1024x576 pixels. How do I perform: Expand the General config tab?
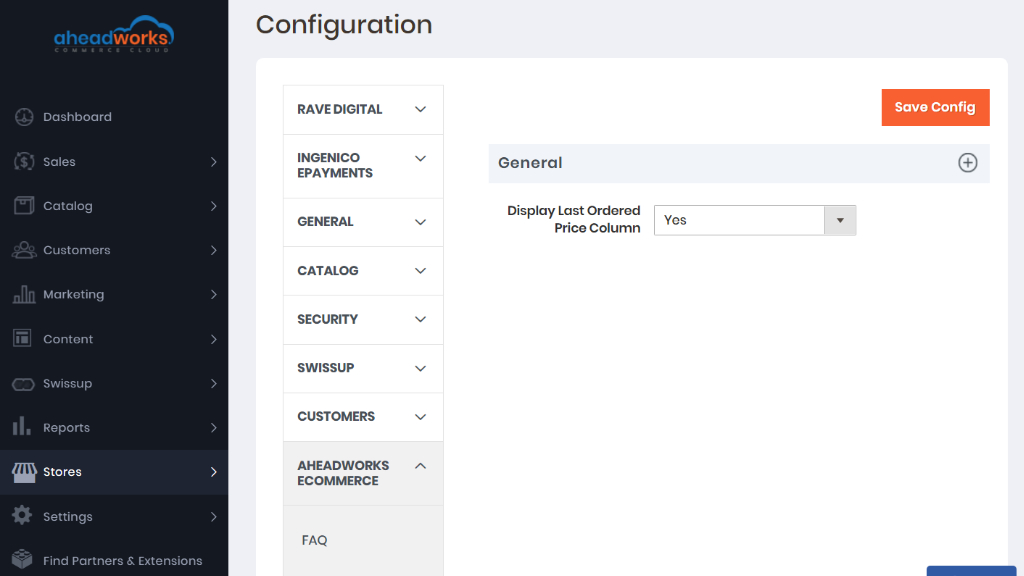363,222
